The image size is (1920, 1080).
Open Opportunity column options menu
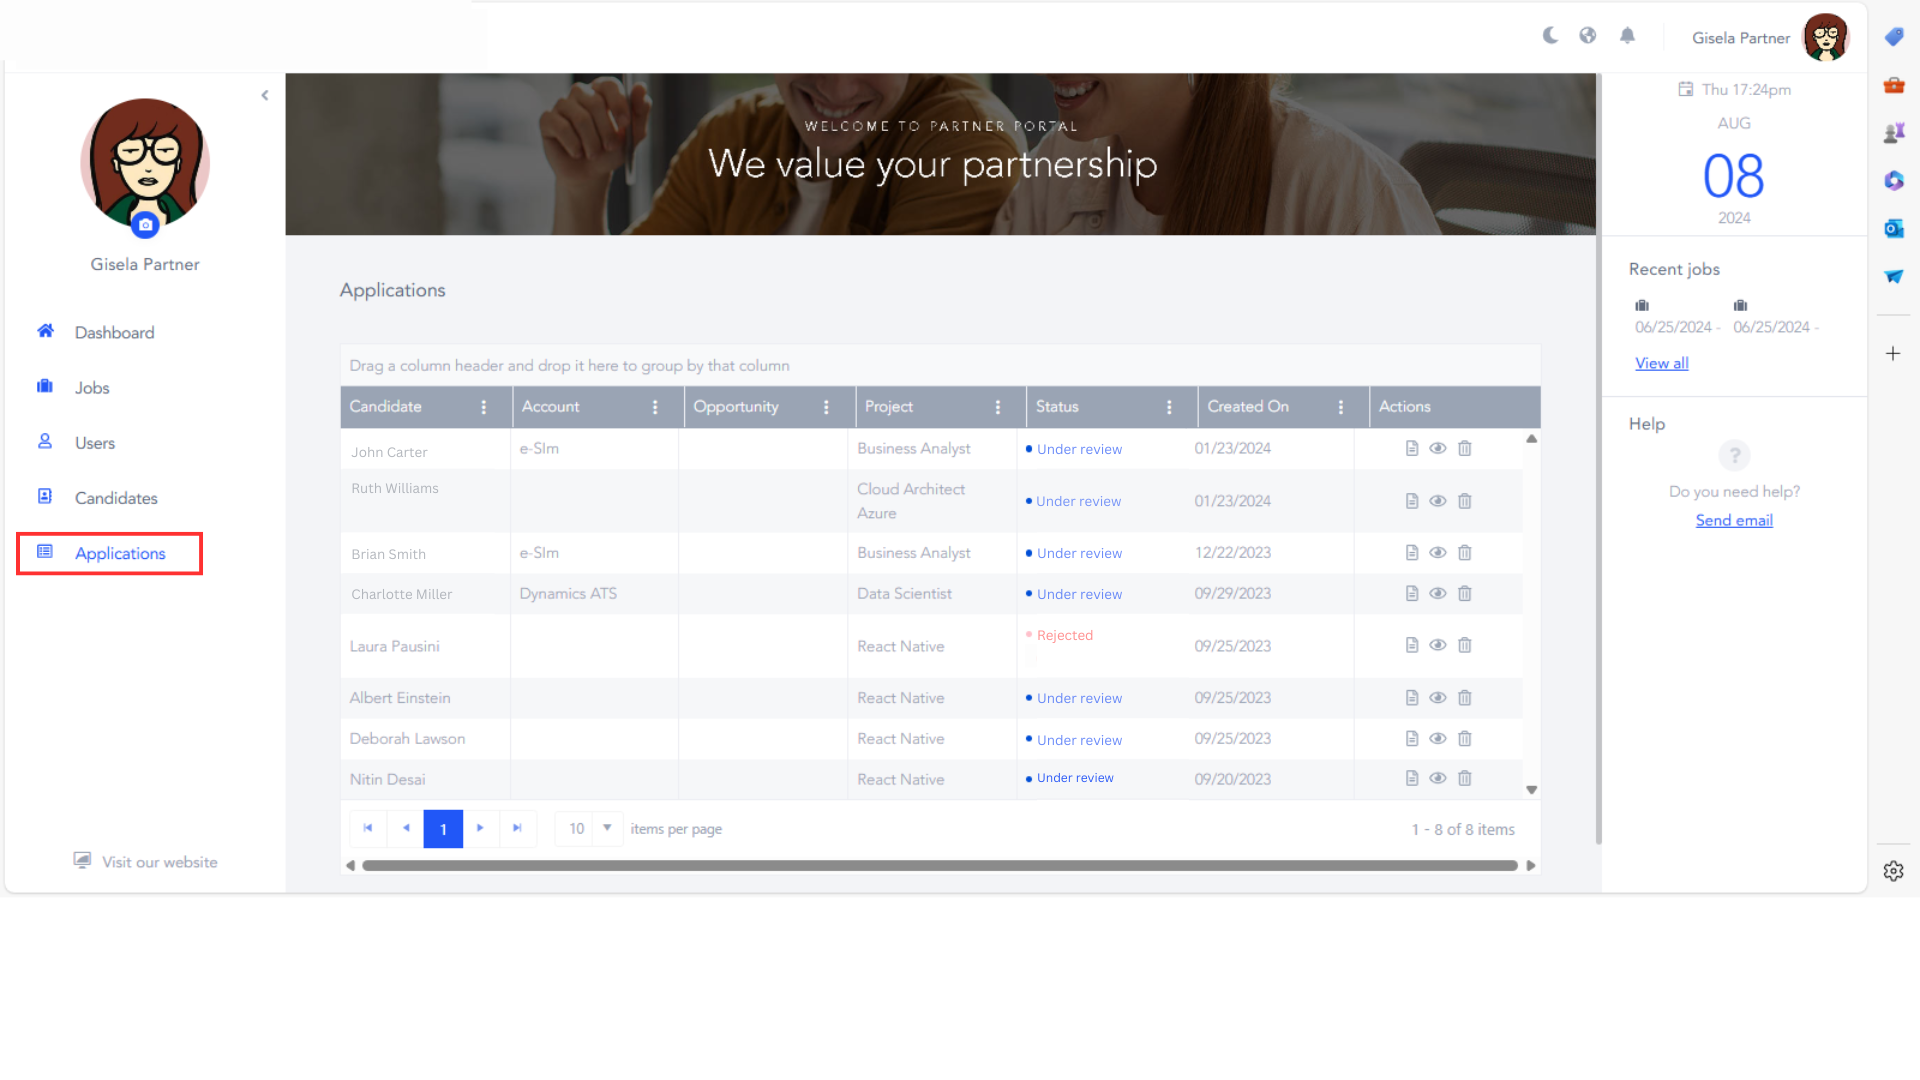(826, 407)
